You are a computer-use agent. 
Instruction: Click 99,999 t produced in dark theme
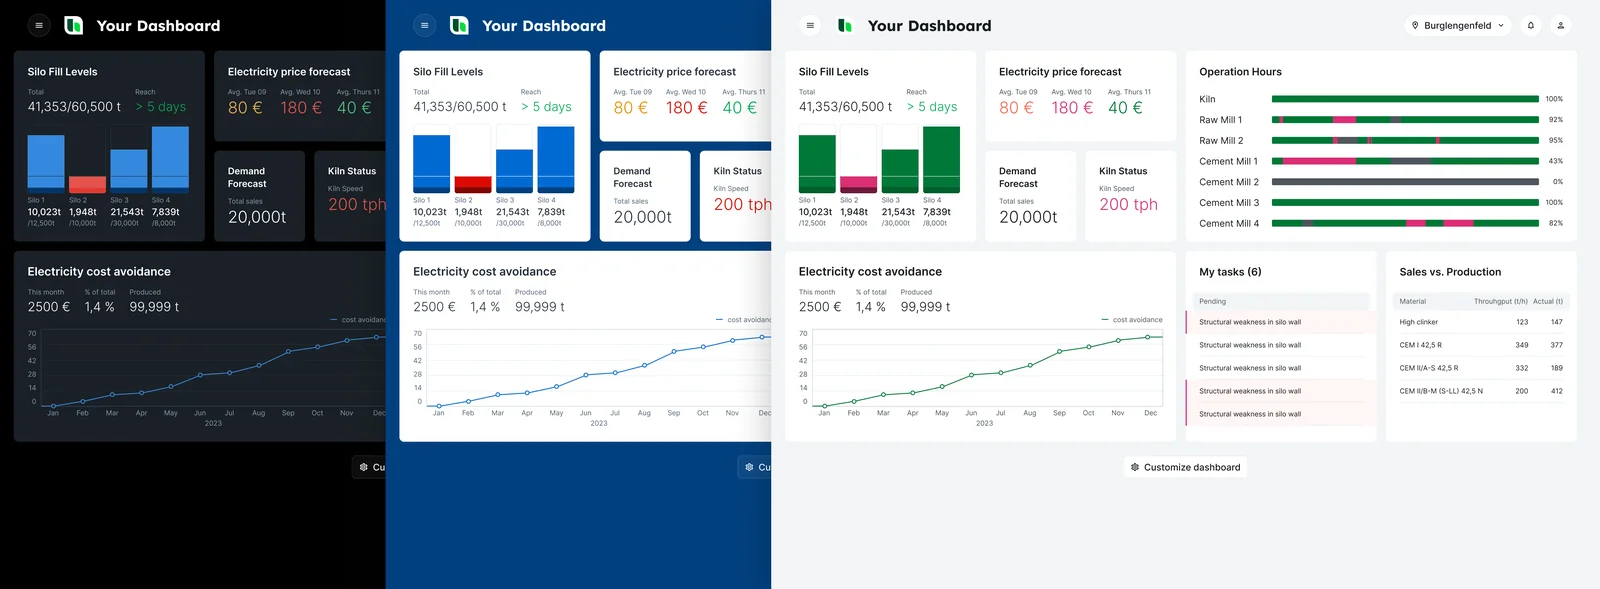click(154, 307)
